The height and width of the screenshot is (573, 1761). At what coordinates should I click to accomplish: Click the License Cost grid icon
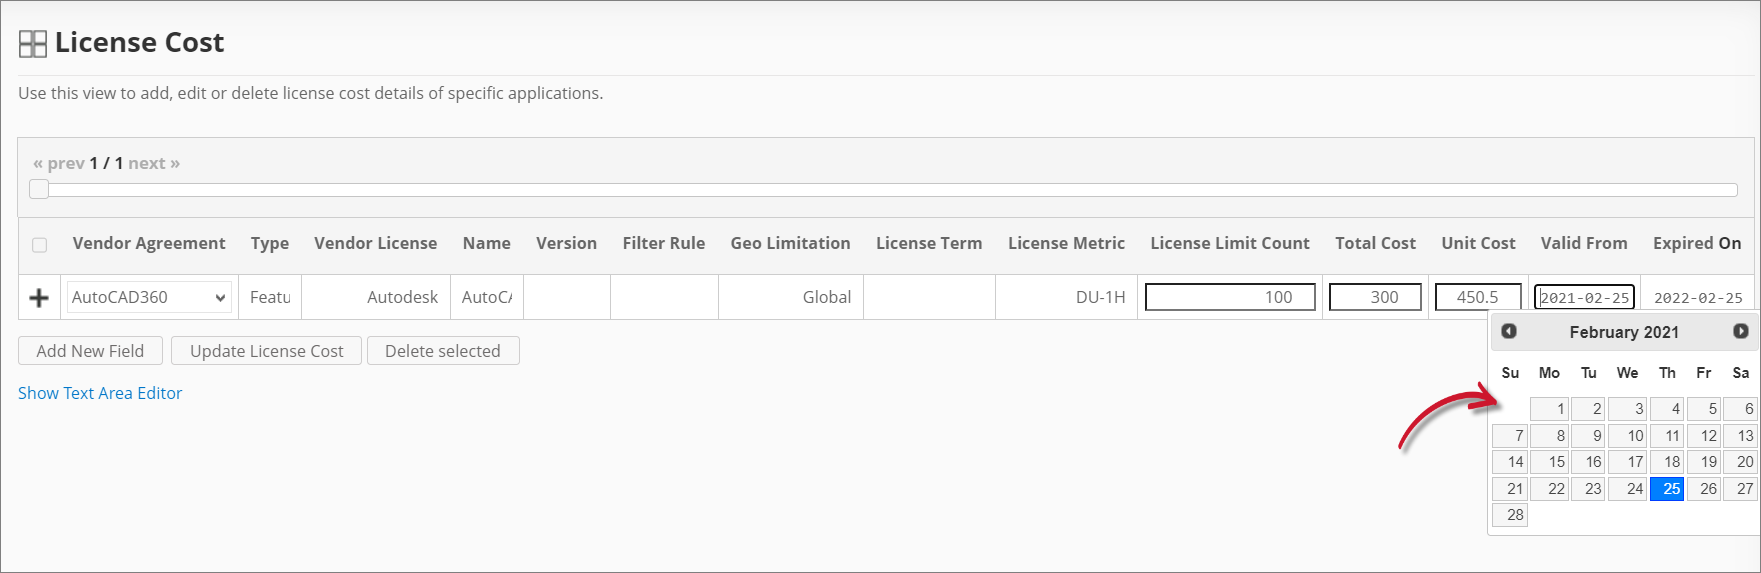pos(33,44)
